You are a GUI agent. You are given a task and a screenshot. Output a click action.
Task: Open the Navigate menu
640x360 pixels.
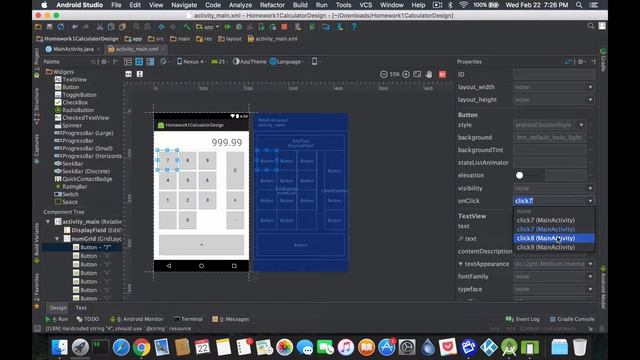184,5
